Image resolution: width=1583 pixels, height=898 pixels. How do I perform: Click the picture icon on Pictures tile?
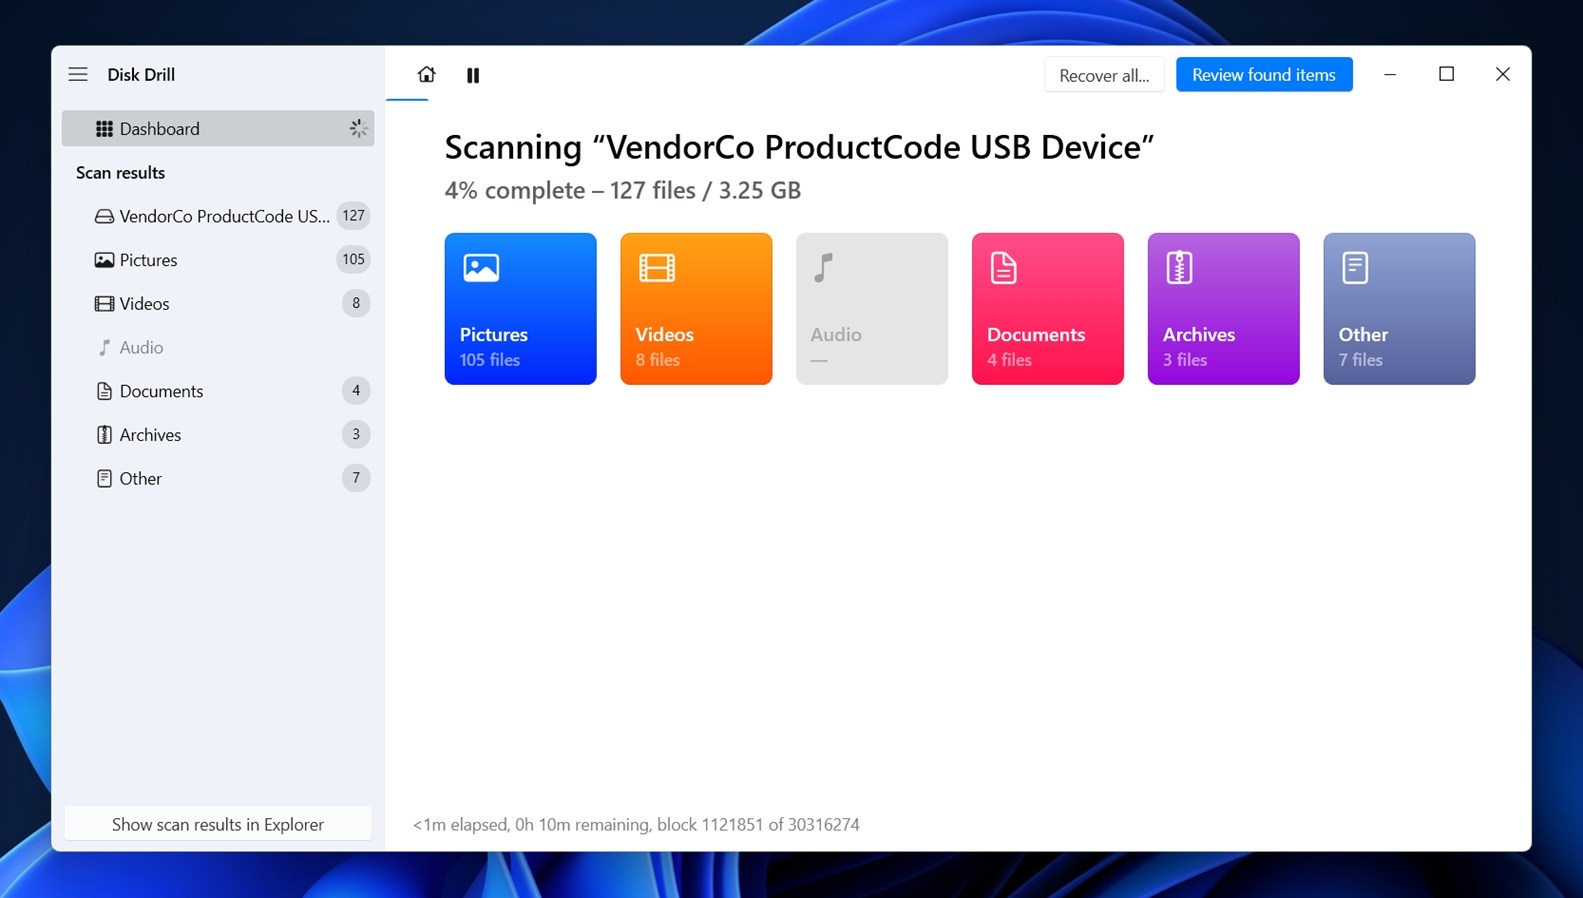(481, 268)
